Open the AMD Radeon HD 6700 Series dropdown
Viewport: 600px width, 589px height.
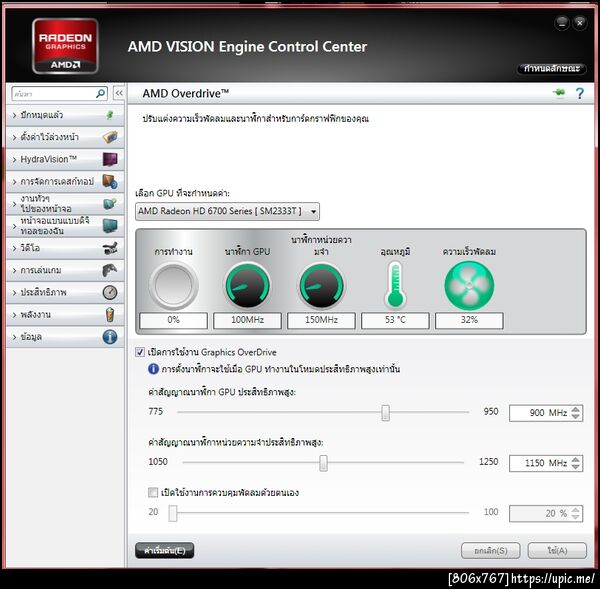[x=227, y=211]
